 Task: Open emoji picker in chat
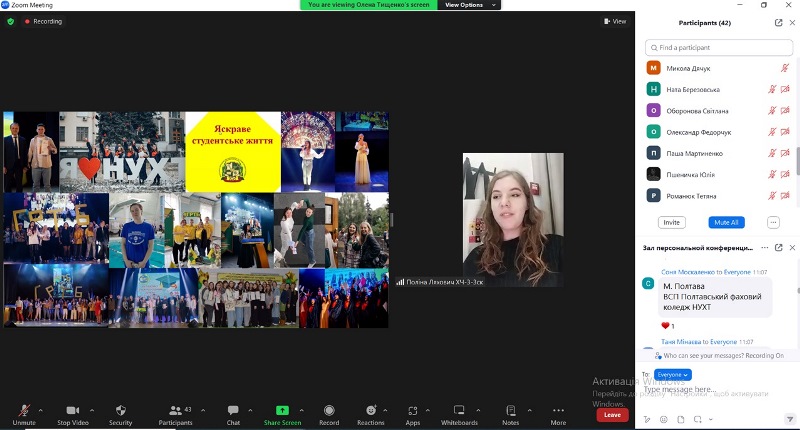[662, 419]
